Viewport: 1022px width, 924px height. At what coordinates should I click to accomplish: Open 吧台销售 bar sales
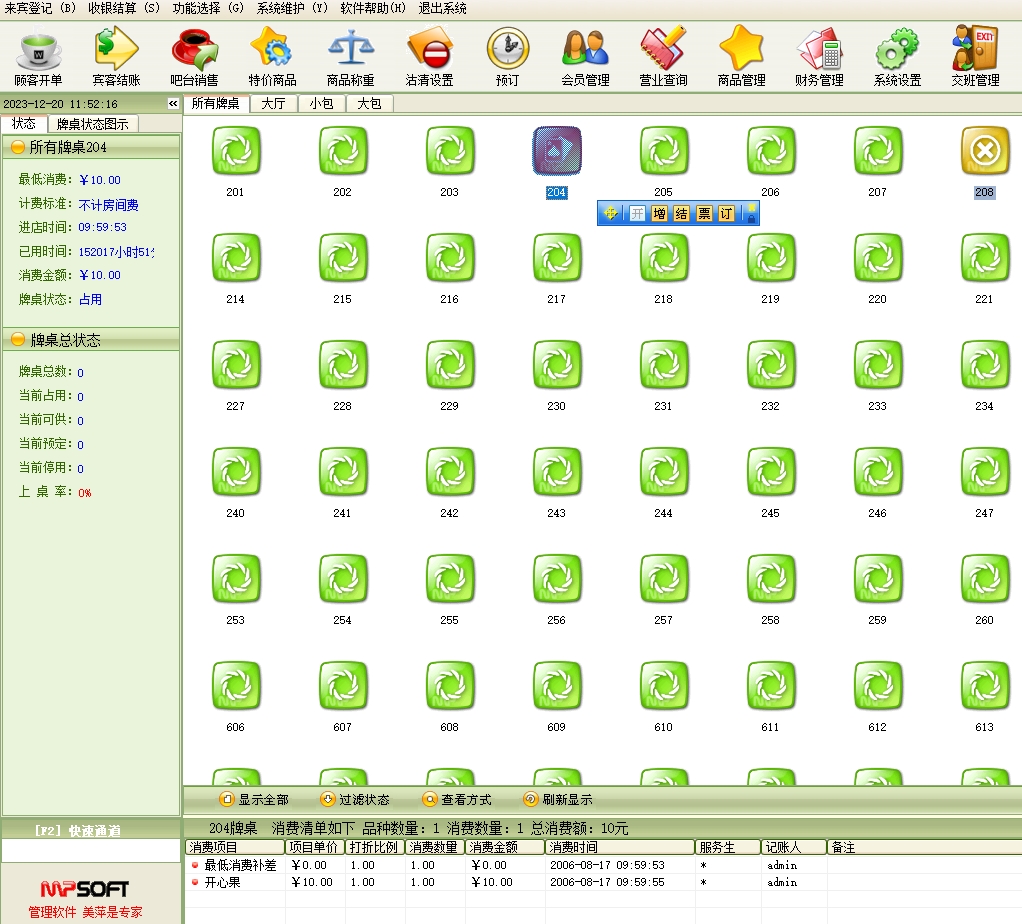pyautogui.click(x=194, y=56)
